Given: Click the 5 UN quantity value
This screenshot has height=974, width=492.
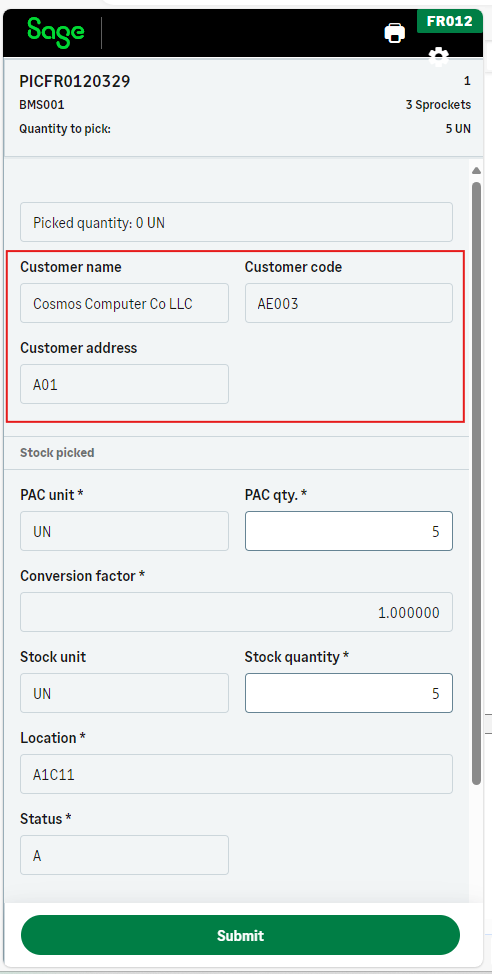Looking at the screenshot, I should (458, 129).
